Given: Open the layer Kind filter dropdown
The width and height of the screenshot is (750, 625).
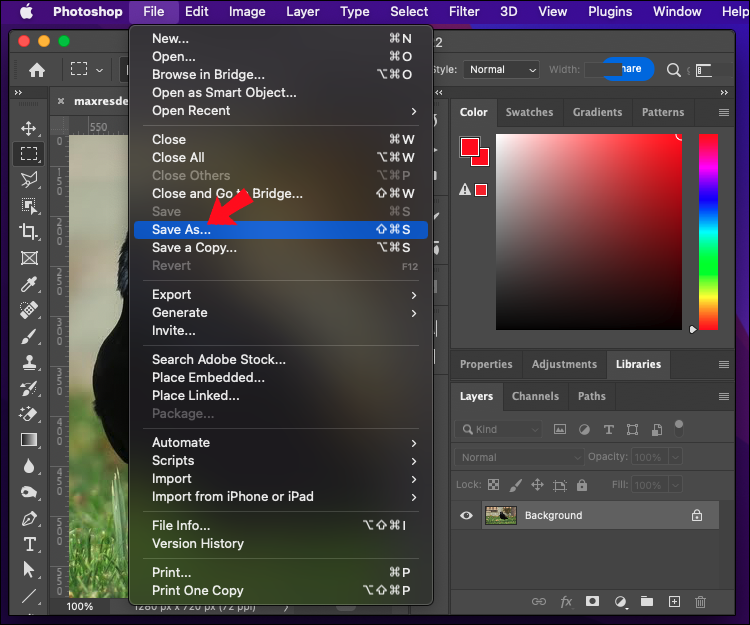Looking at the screenshot, I should tap(498, 429).
